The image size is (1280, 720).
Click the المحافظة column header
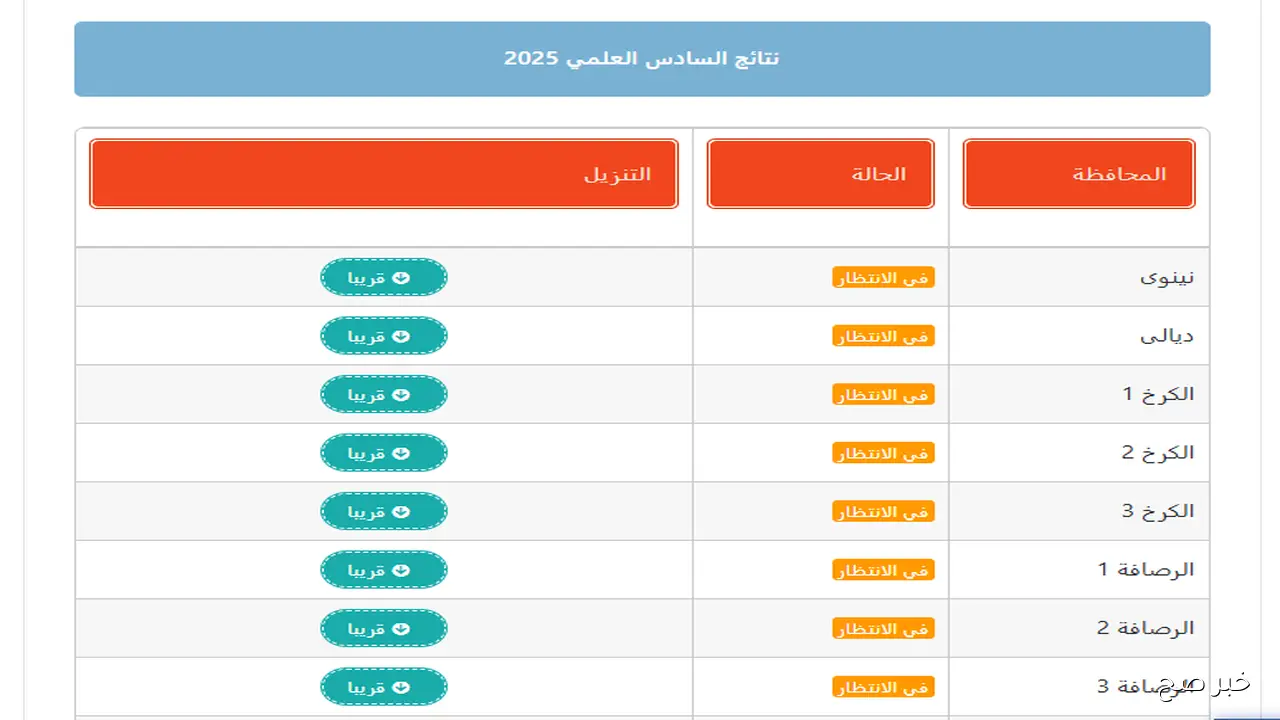(1078, 173)
